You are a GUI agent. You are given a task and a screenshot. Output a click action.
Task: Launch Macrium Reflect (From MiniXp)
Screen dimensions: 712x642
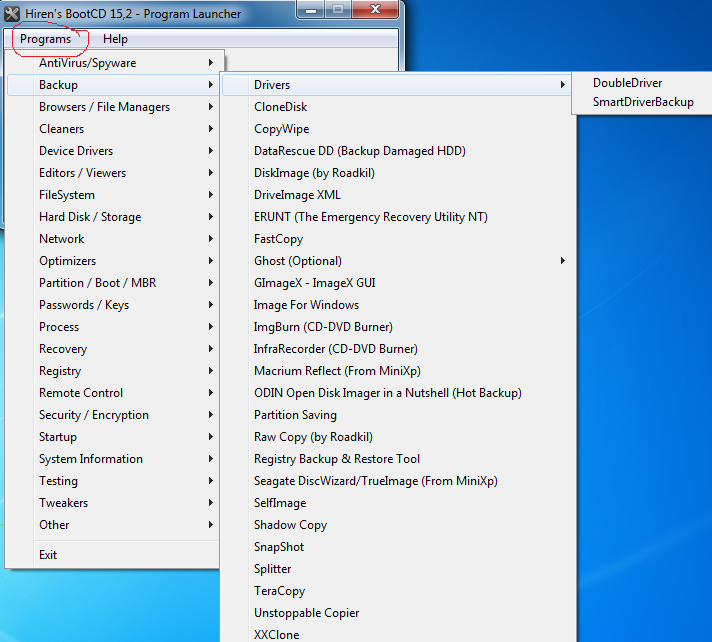[397, 371]
